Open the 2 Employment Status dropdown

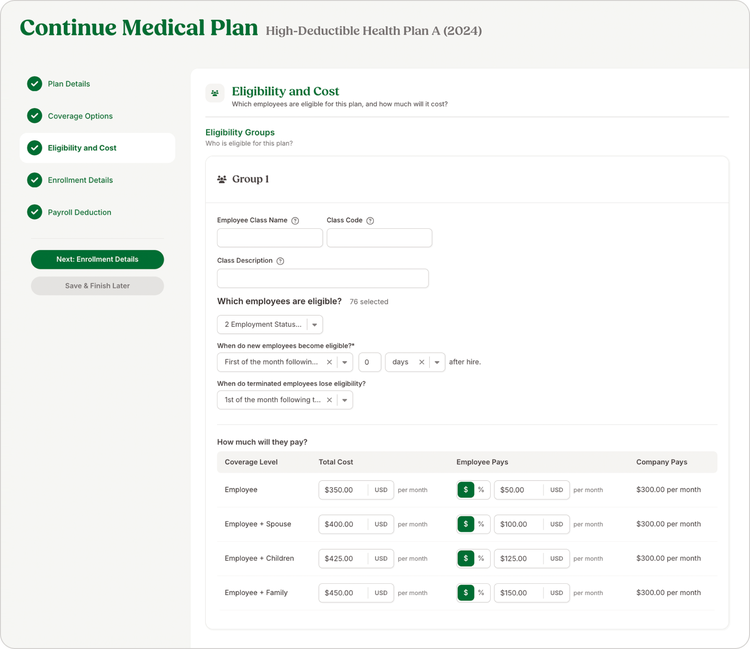[x=270, y=324]
